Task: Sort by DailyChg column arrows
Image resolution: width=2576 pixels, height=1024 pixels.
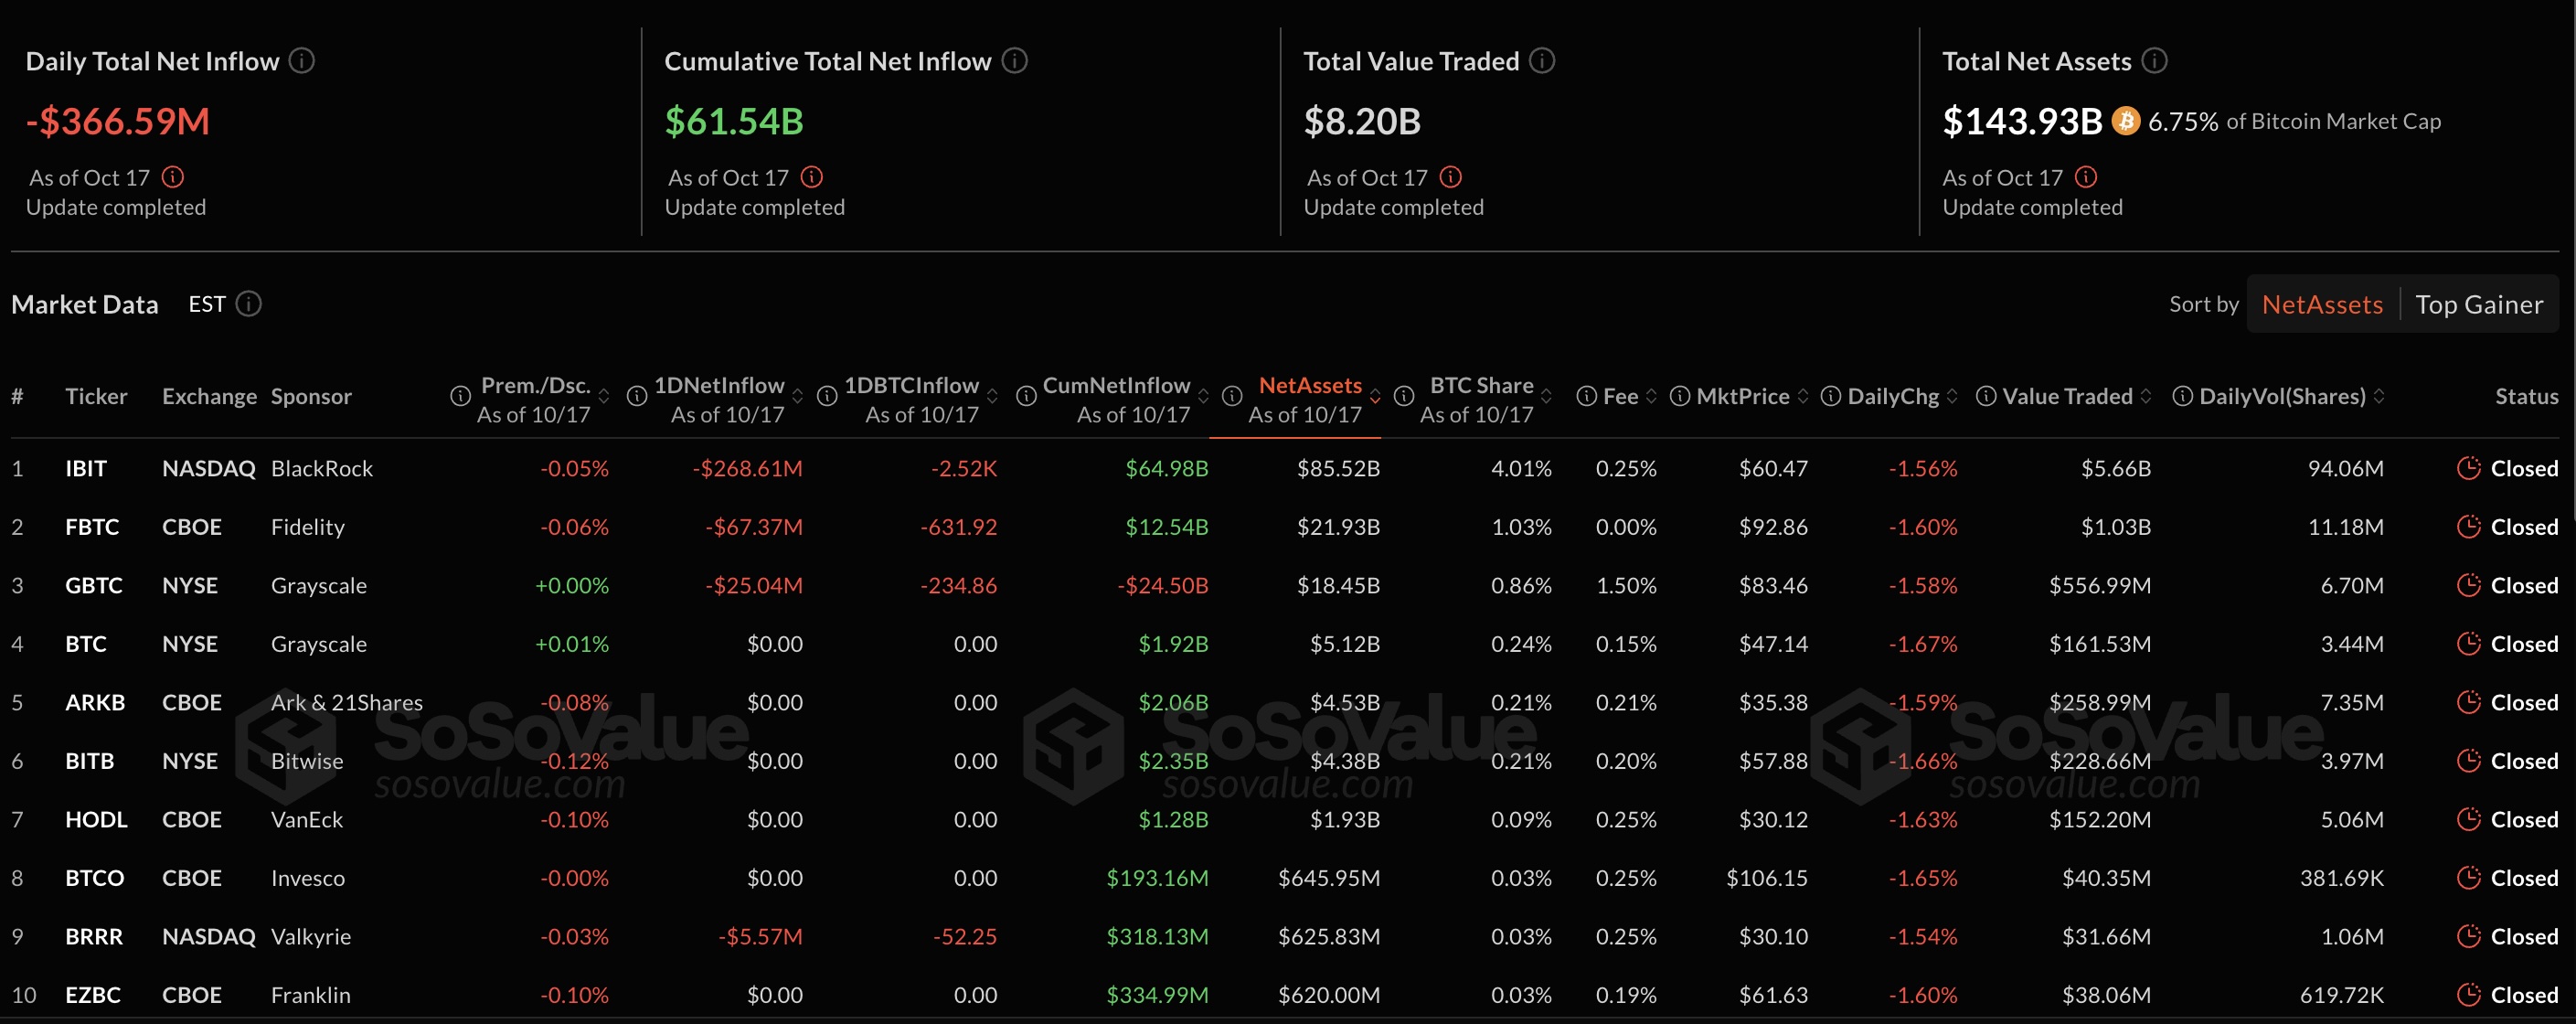Action: click(x=1952, y=396)
